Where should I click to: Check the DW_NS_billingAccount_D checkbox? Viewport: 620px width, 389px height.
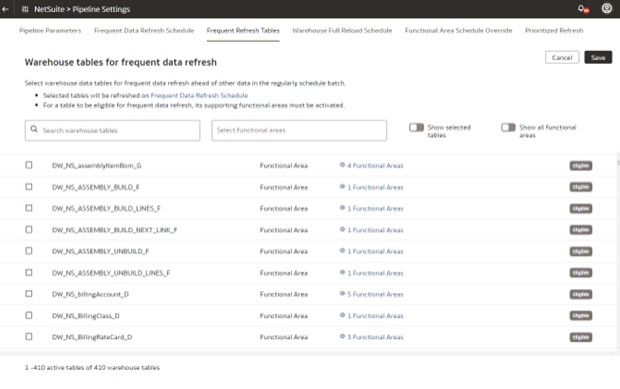[x=29, y=294]
